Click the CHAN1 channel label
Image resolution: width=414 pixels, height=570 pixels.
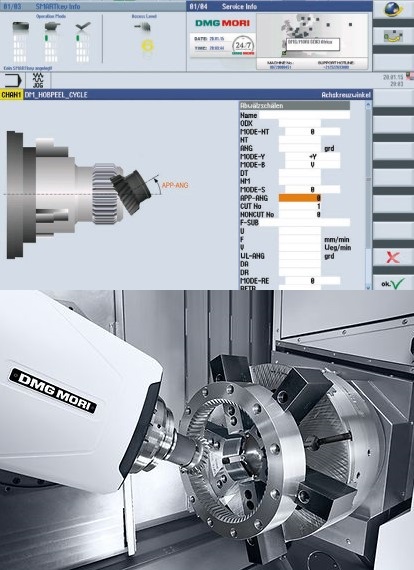click(x=11, y=95)
